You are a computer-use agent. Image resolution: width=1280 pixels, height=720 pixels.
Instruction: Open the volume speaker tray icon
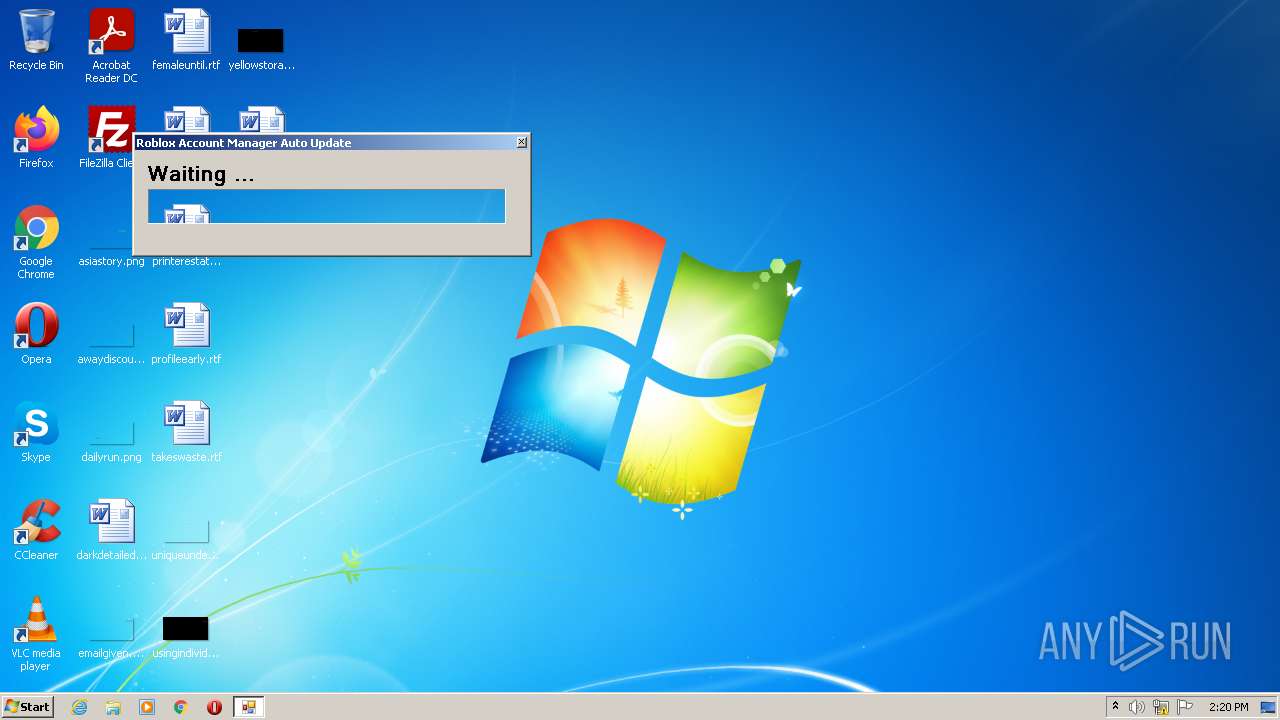pos(1137,707)
